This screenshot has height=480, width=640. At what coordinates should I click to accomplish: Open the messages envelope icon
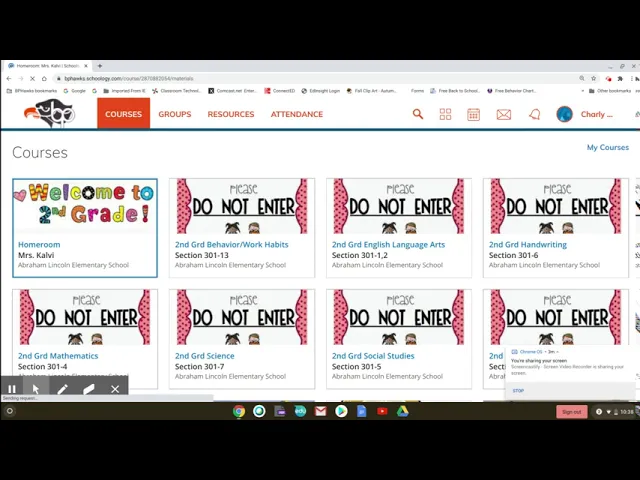tap(504, 115)
